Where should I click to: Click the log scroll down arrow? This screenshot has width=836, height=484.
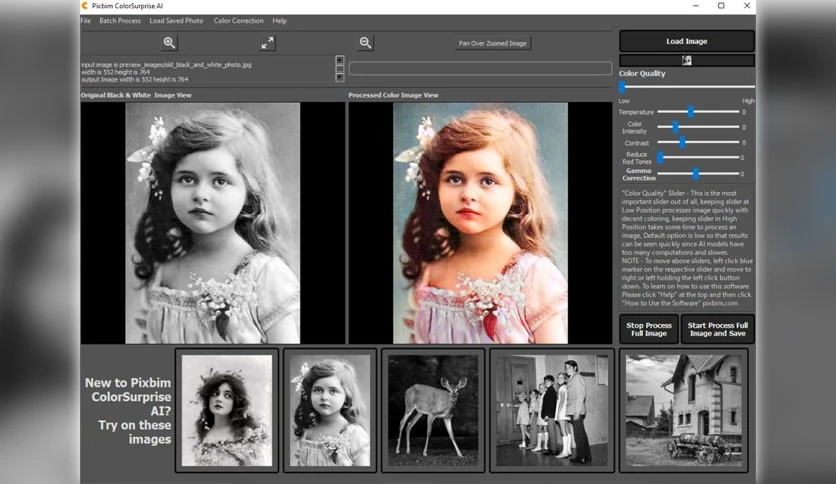click(340, 77)
